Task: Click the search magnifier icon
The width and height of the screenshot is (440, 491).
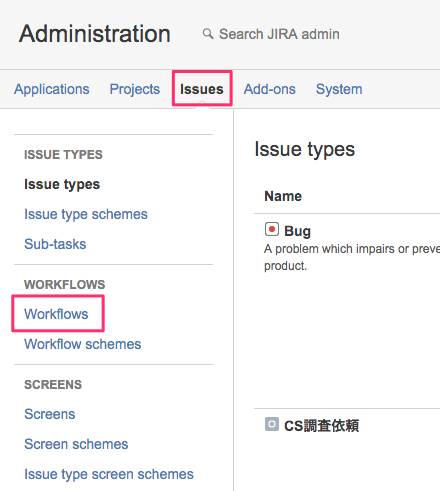Action: tap(208, 34)
